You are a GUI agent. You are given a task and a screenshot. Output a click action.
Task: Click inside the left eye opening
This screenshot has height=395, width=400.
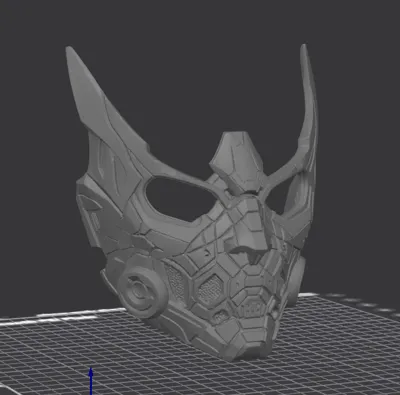(x=180, y=198)
